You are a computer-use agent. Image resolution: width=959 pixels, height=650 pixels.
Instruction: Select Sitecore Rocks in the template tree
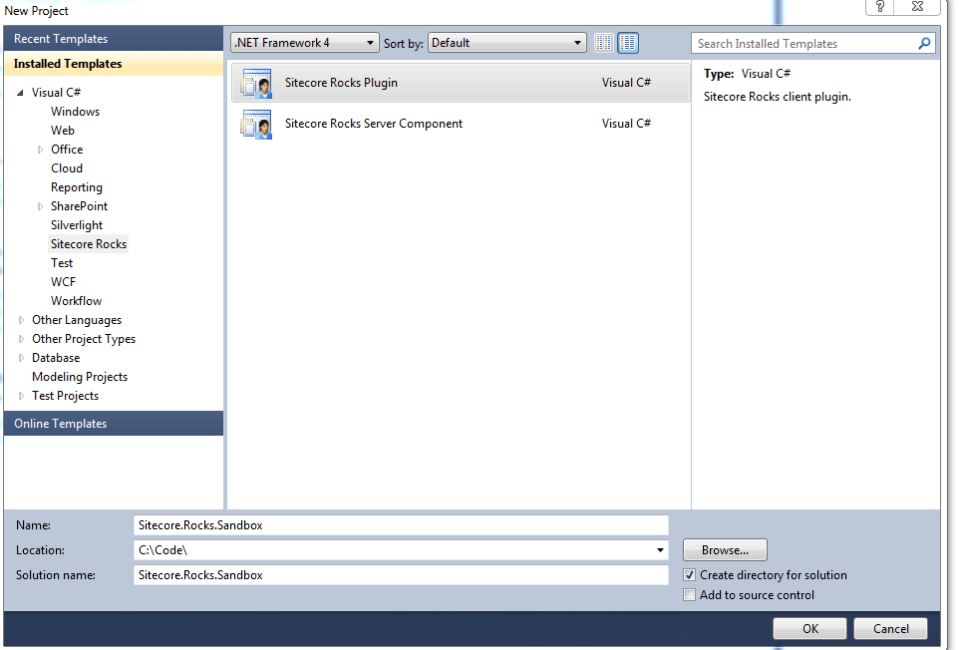(x=88, y=243)
